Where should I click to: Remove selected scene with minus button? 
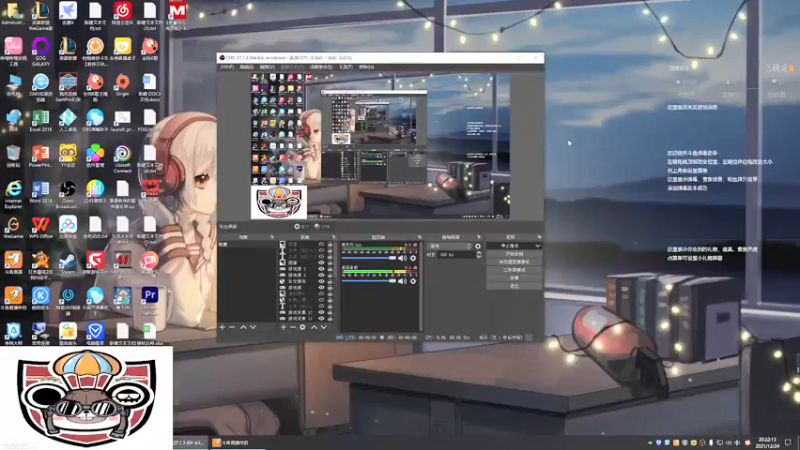coord(232,327)
